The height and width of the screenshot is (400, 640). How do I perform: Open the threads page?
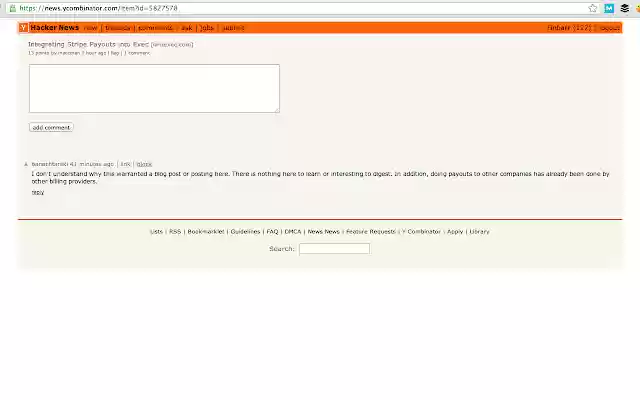pos(118,28)
